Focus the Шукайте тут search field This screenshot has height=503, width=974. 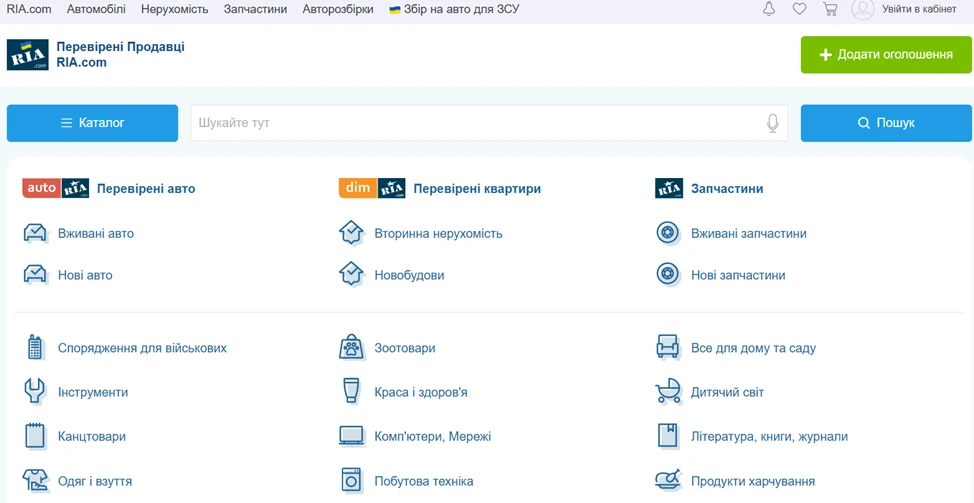coord(475,123)
